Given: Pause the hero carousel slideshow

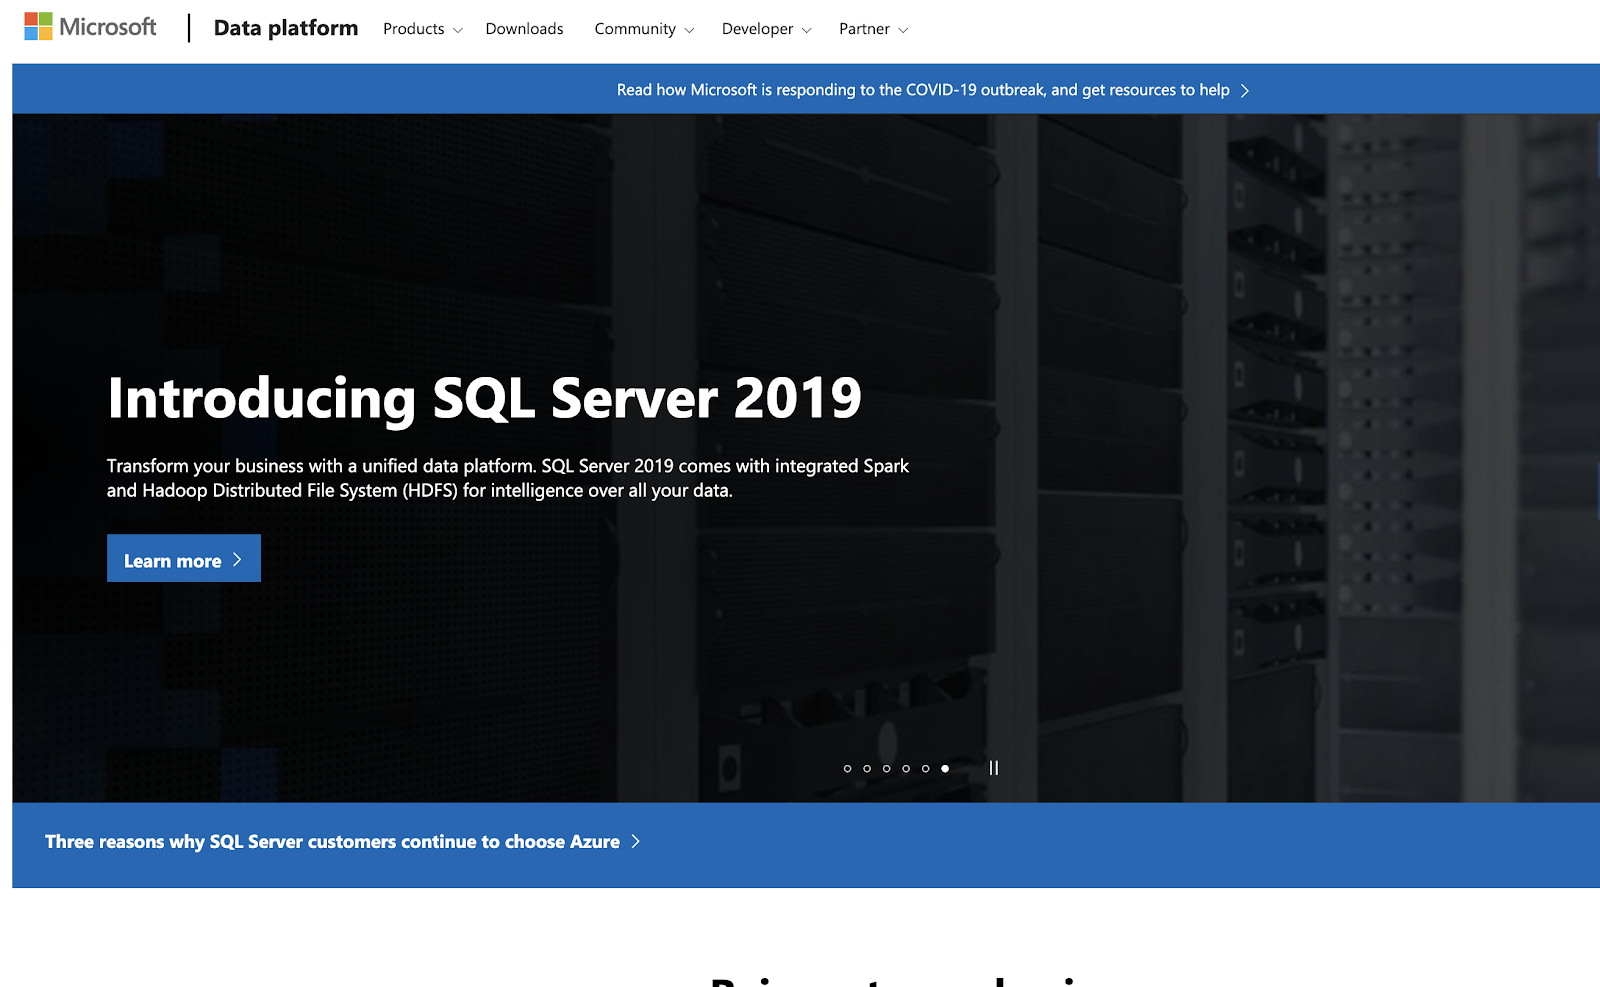Looking at the screenshot, I should click(994, 768).
